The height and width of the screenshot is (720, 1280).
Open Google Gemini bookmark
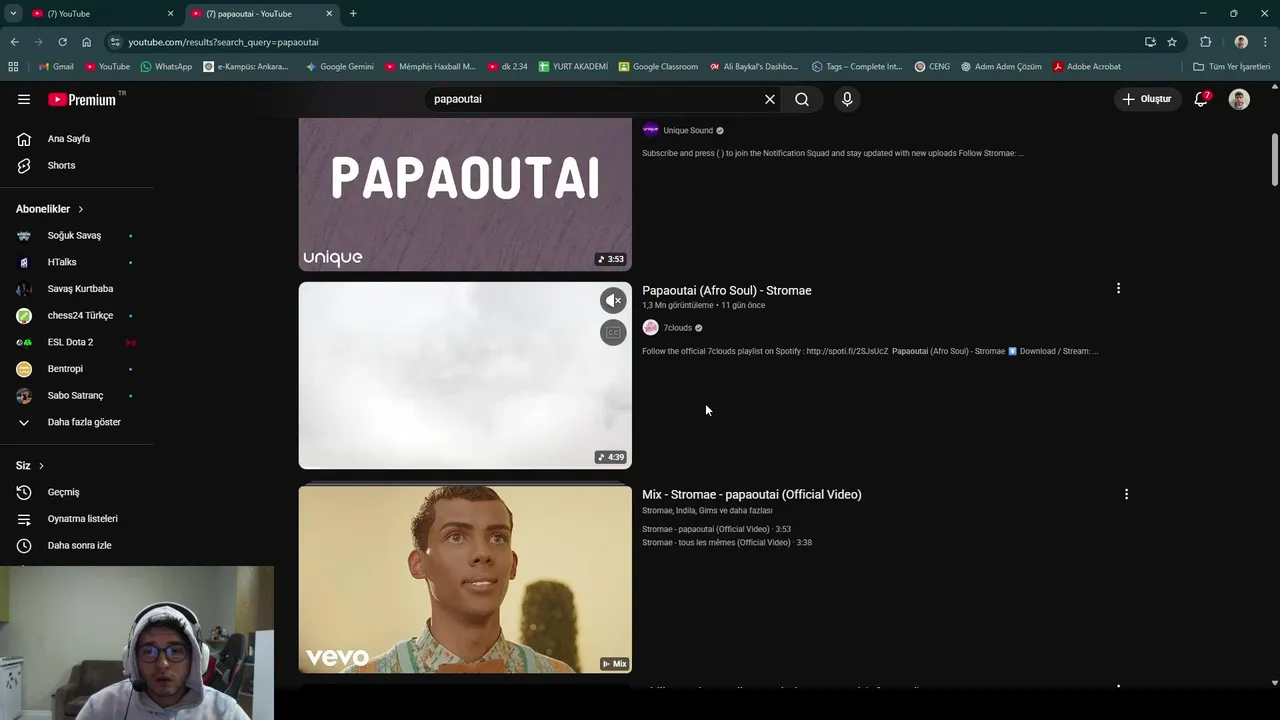339,67
